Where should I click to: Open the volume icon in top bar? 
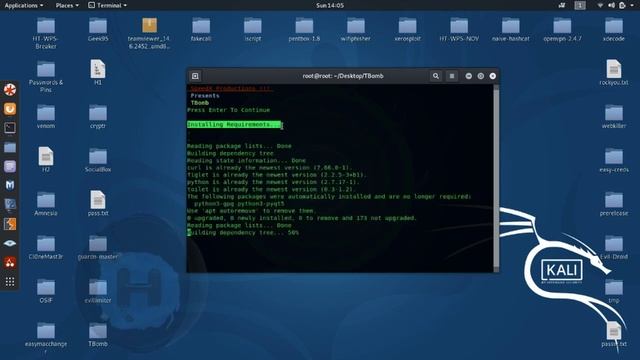(611, 5)
